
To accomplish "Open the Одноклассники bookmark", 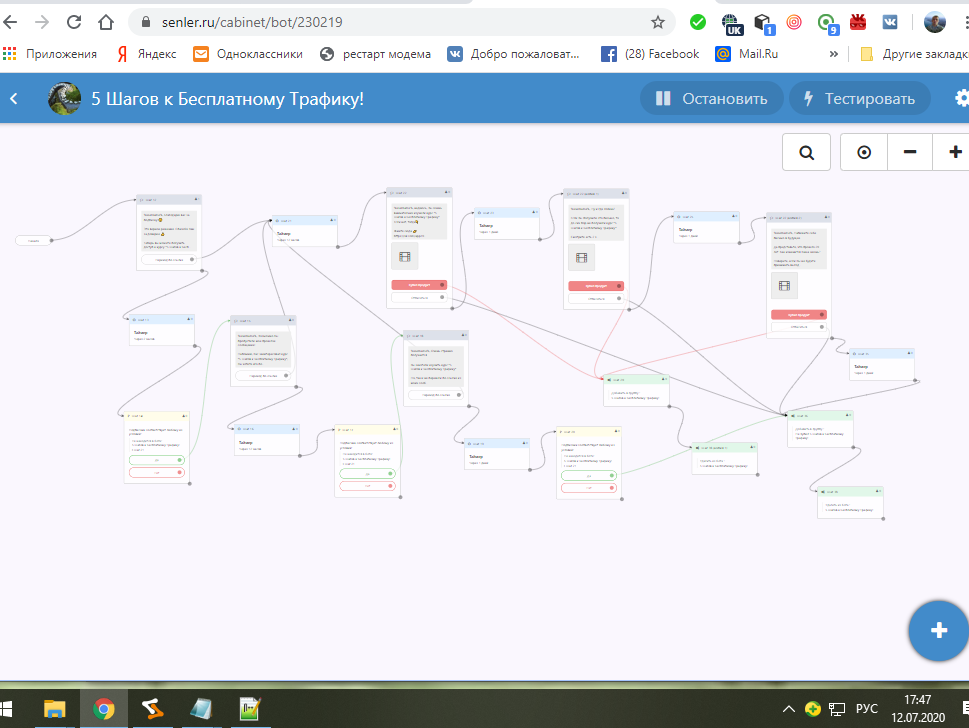I will tap(248, 54).
